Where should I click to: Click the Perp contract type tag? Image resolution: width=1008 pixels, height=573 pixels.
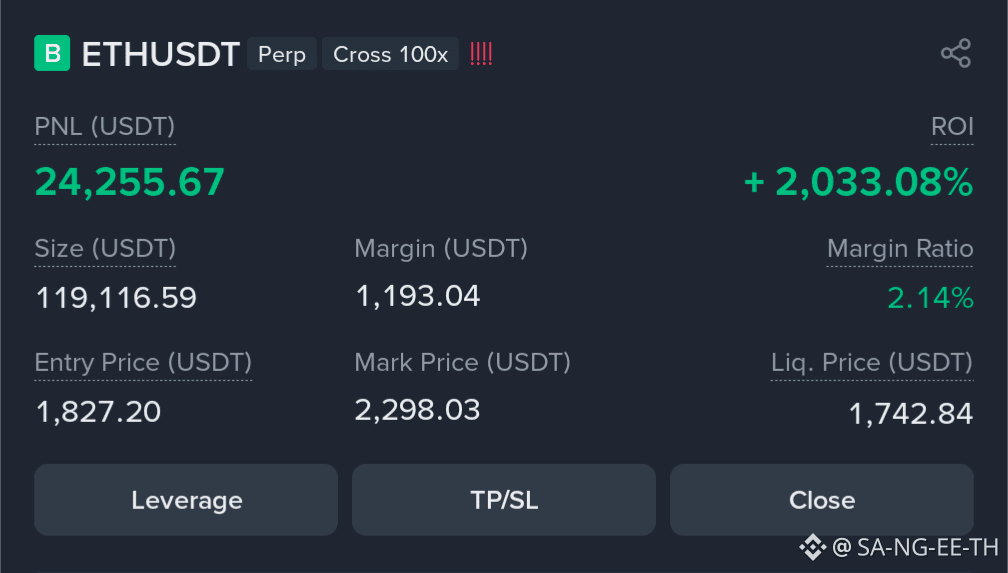coord(282,54)
